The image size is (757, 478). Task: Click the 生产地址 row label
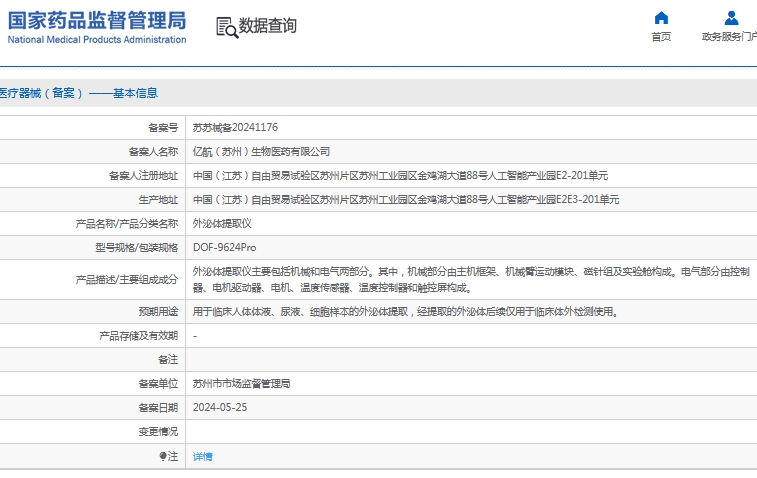(158, 199)
